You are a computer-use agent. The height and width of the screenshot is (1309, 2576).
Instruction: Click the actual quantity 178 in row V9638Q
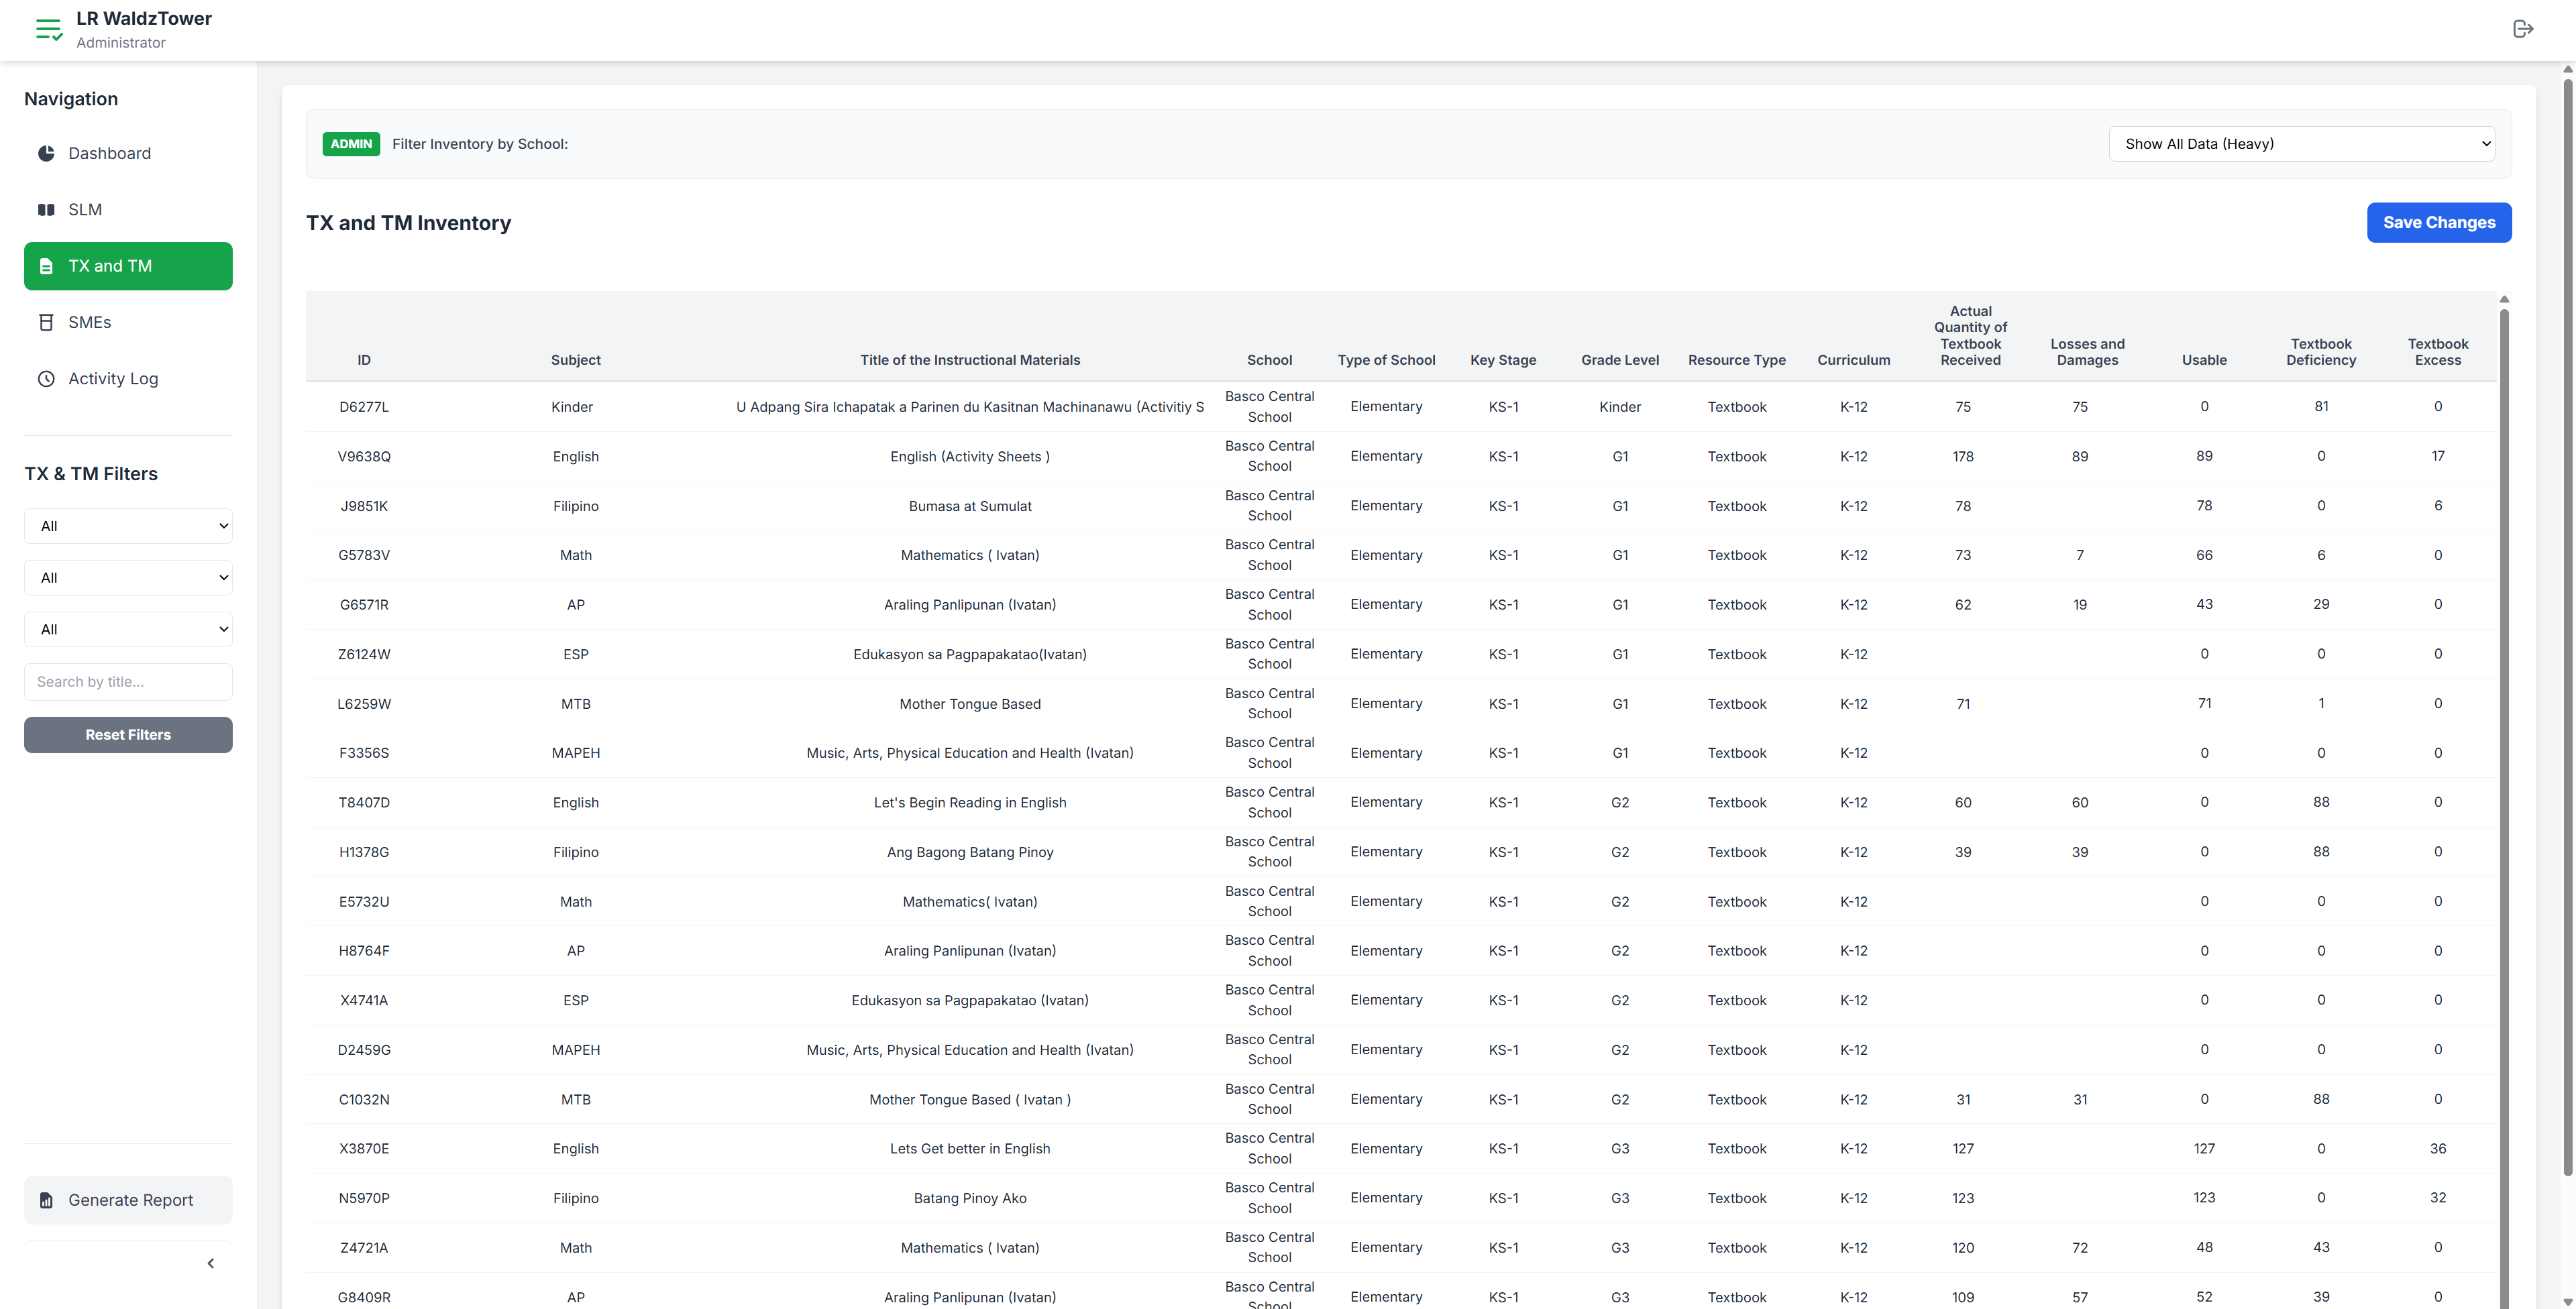tap(1963, 456)
